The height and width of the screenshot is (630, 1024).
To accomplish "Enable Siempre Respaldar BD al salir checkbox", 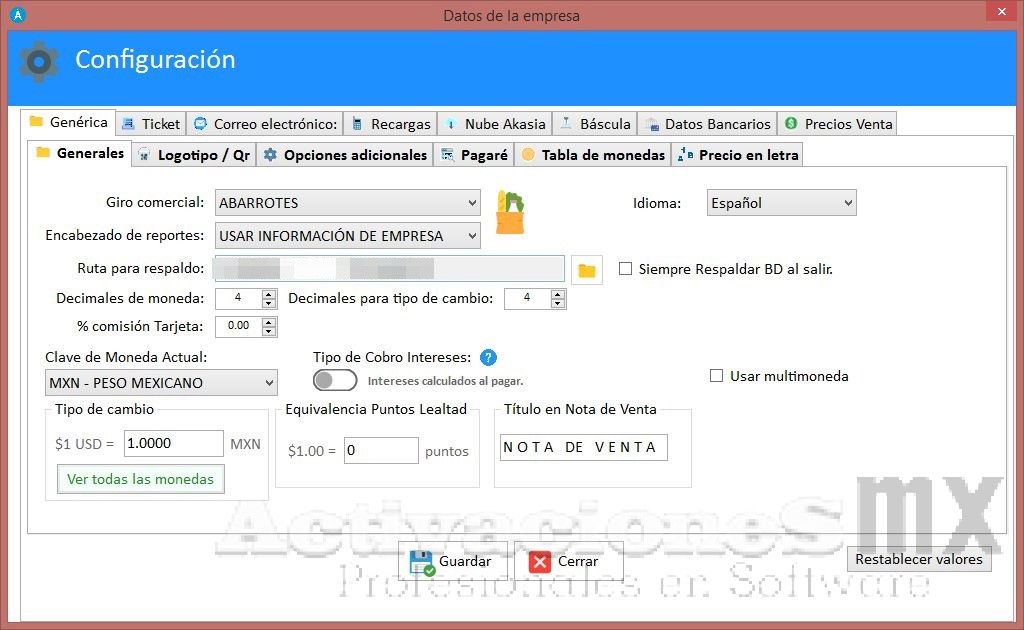I will [626, 269].
